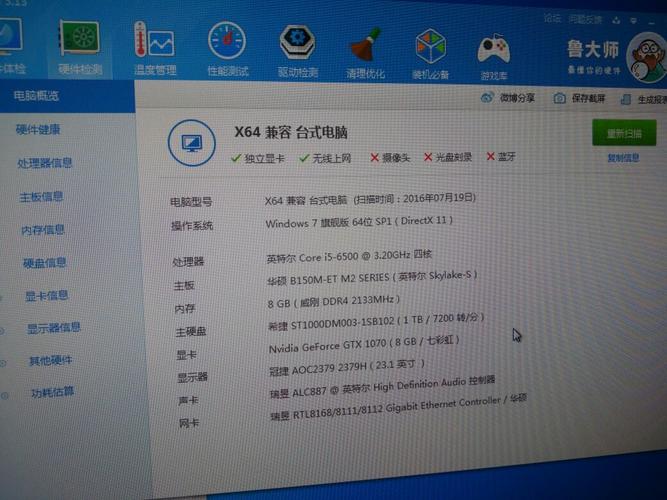
Task: Click 蓝牙 unavailable status
Action: (x=501, y=157)
